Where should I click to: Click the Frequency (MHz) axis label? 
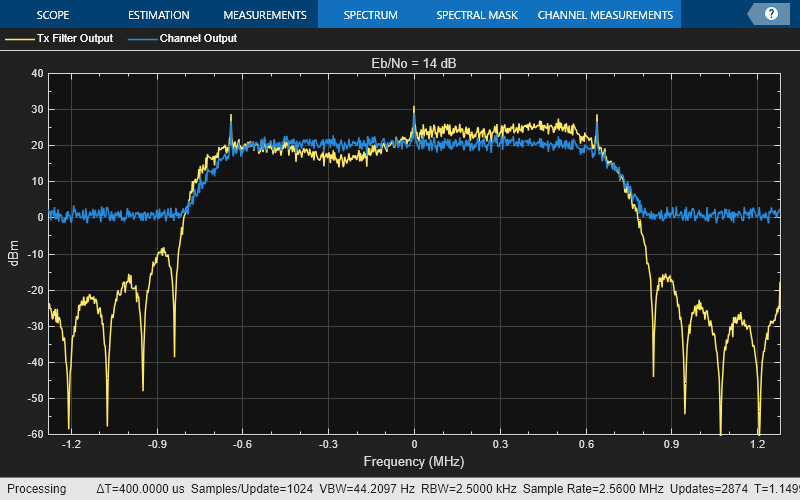click(414, 462)
